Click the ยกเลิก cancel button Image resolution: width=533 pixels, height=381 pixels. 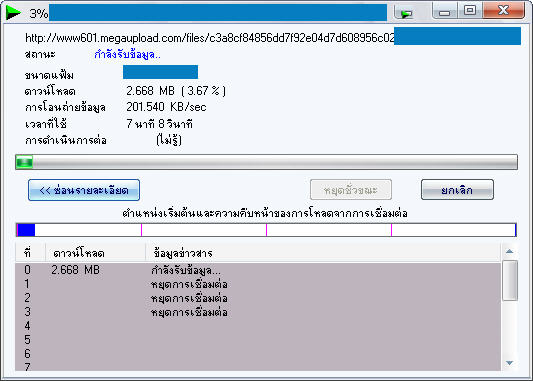tap(457, 190)
